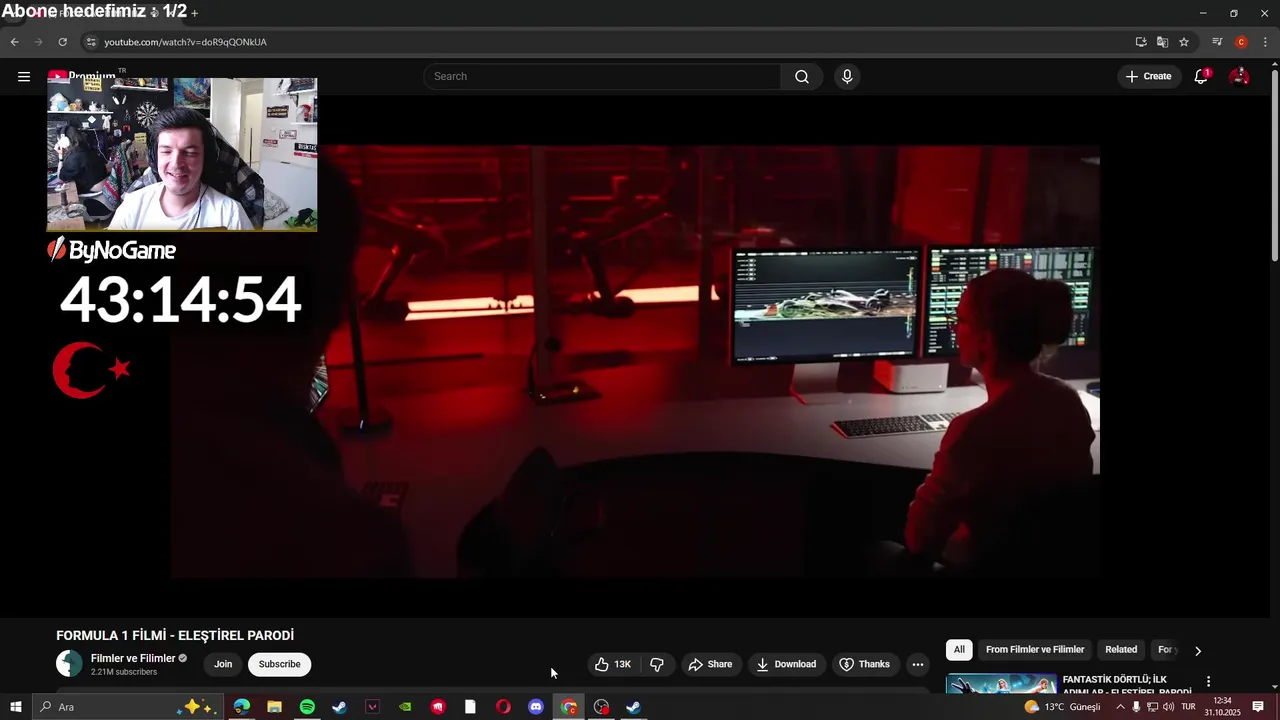Open the Google Translate page icon

click(x=1162, y=42)
